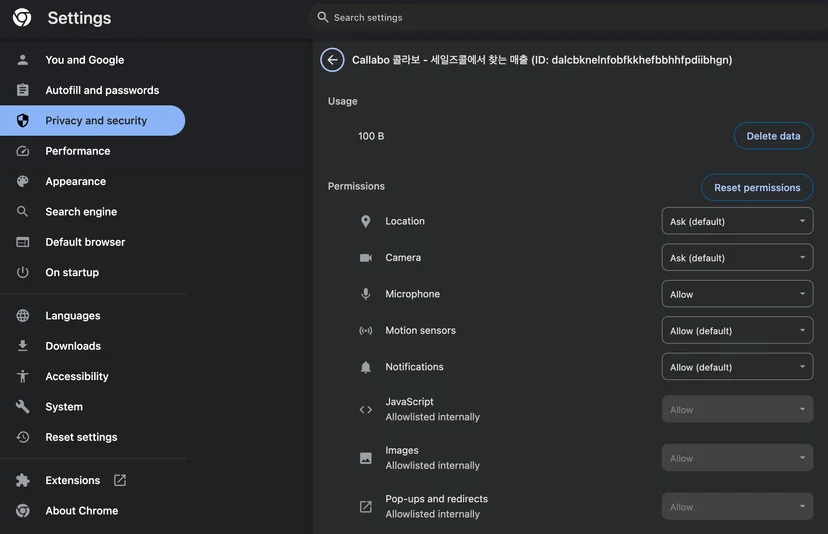Click the Delete data button
This screenshot has height=534, width=828.
coord(773,136)
